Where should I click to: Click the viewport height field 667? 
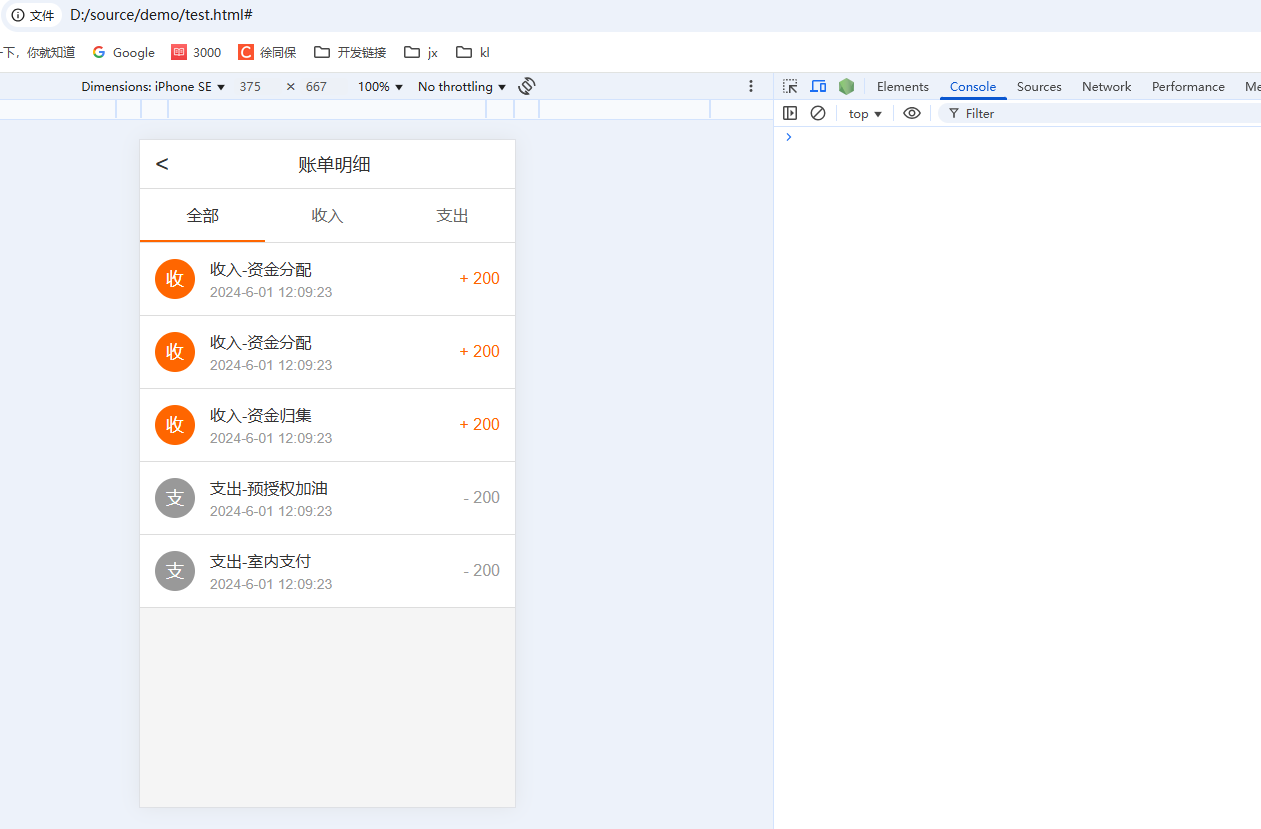pos(317,87)
